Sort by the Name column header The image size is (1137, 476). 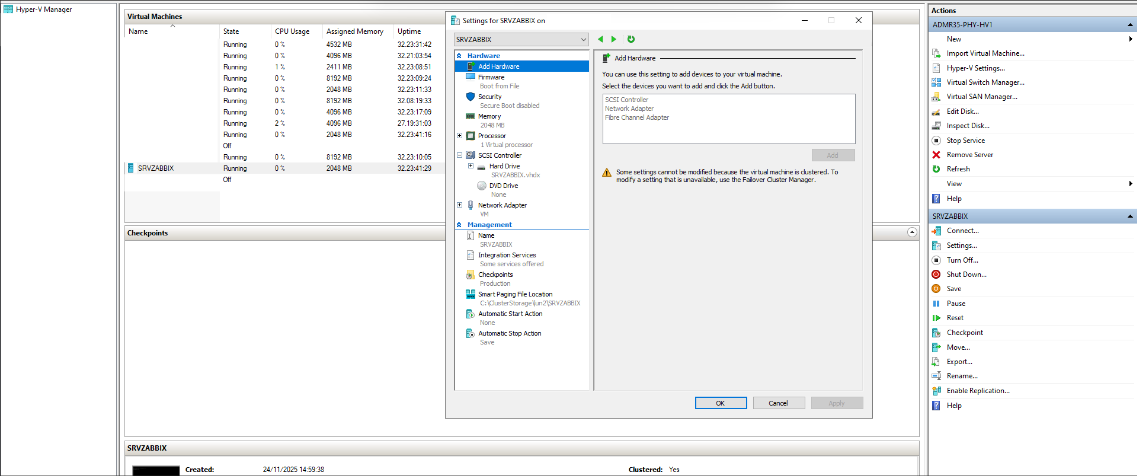click(x=173, y=32)
